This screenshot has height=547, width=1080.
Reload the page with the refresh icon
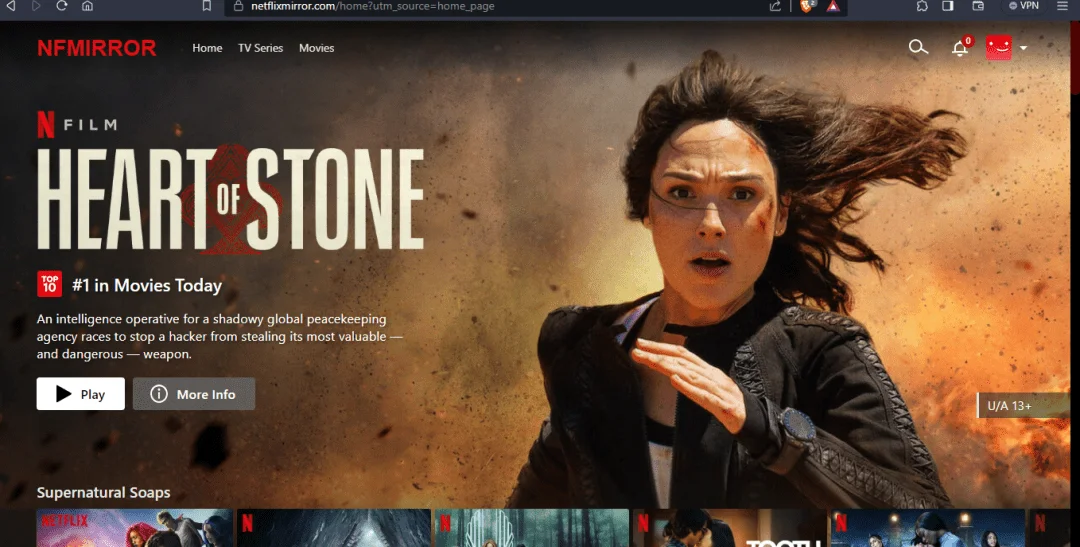[x=61, y=6]
